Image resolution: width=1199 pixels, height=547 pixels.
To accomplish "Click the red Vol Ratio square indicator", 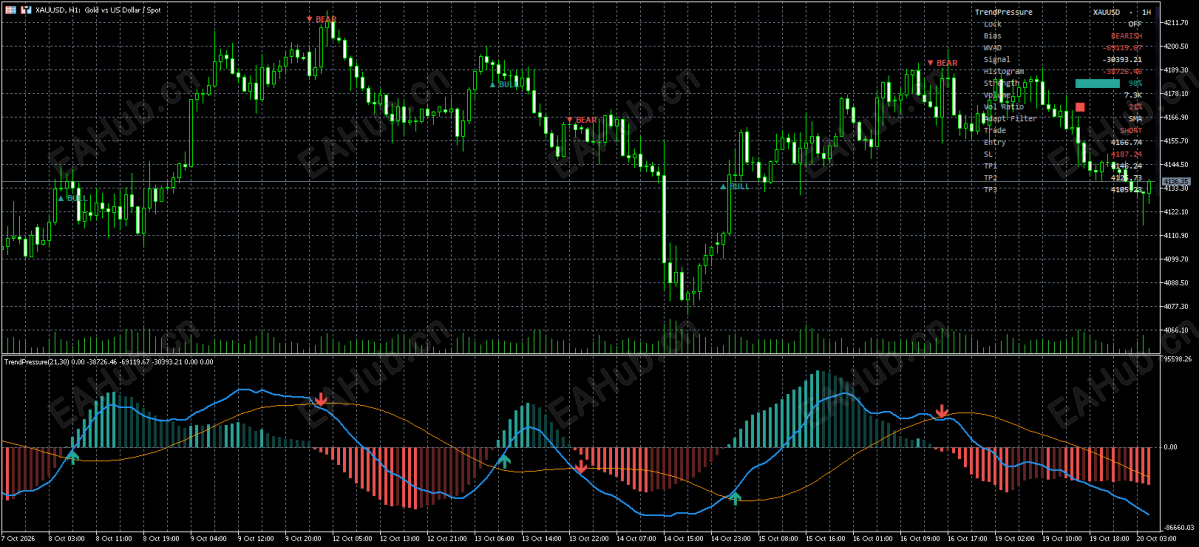I will (x=1080, y=106).
